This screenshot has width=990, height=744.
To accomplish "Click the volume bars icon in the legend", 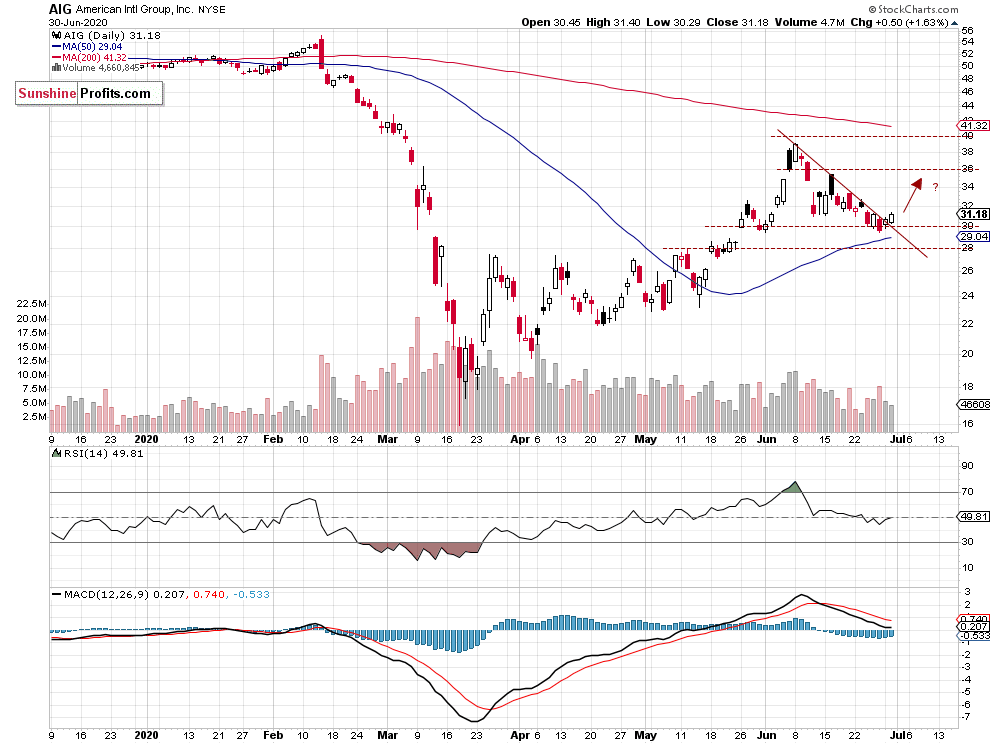I will 56,68.
